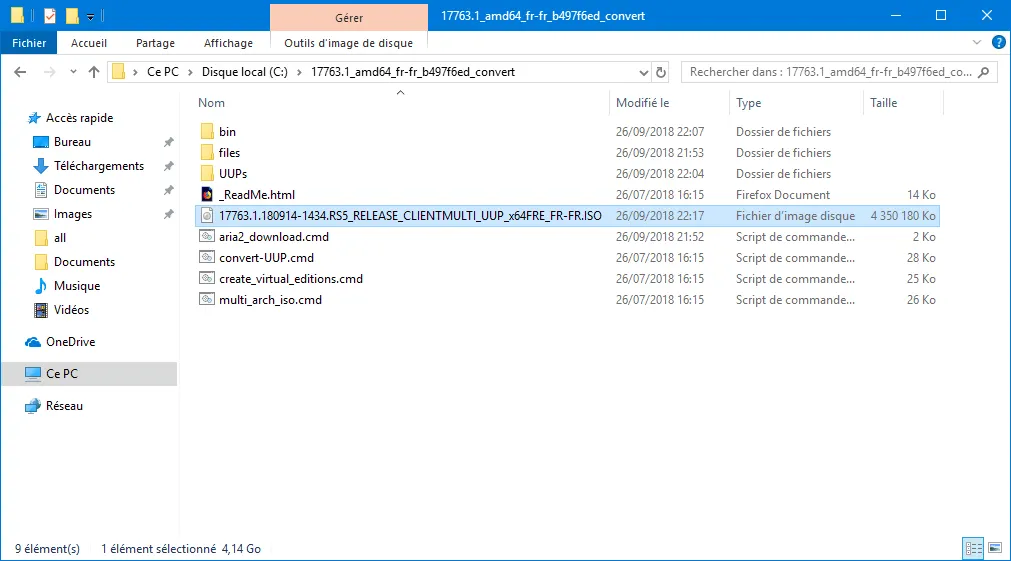Screen dimensions: 1011x561
Task: Select the ISO disk image file icon
Action: pyautogui.click(x=207, y=216)
